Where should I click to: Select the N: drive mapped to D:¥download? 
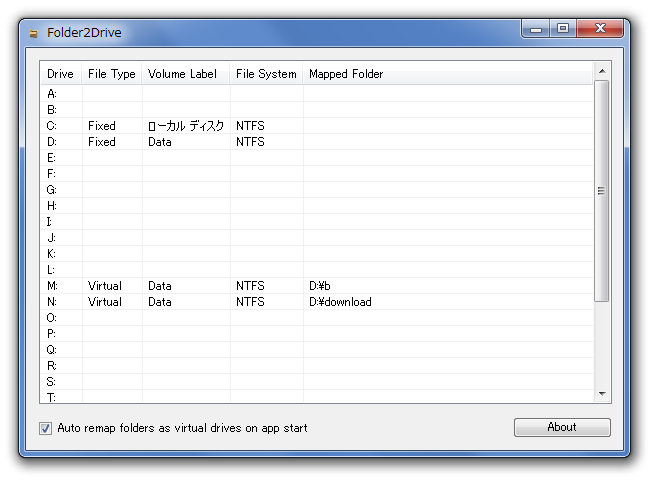pyautogui.click(x=317, y=302)
